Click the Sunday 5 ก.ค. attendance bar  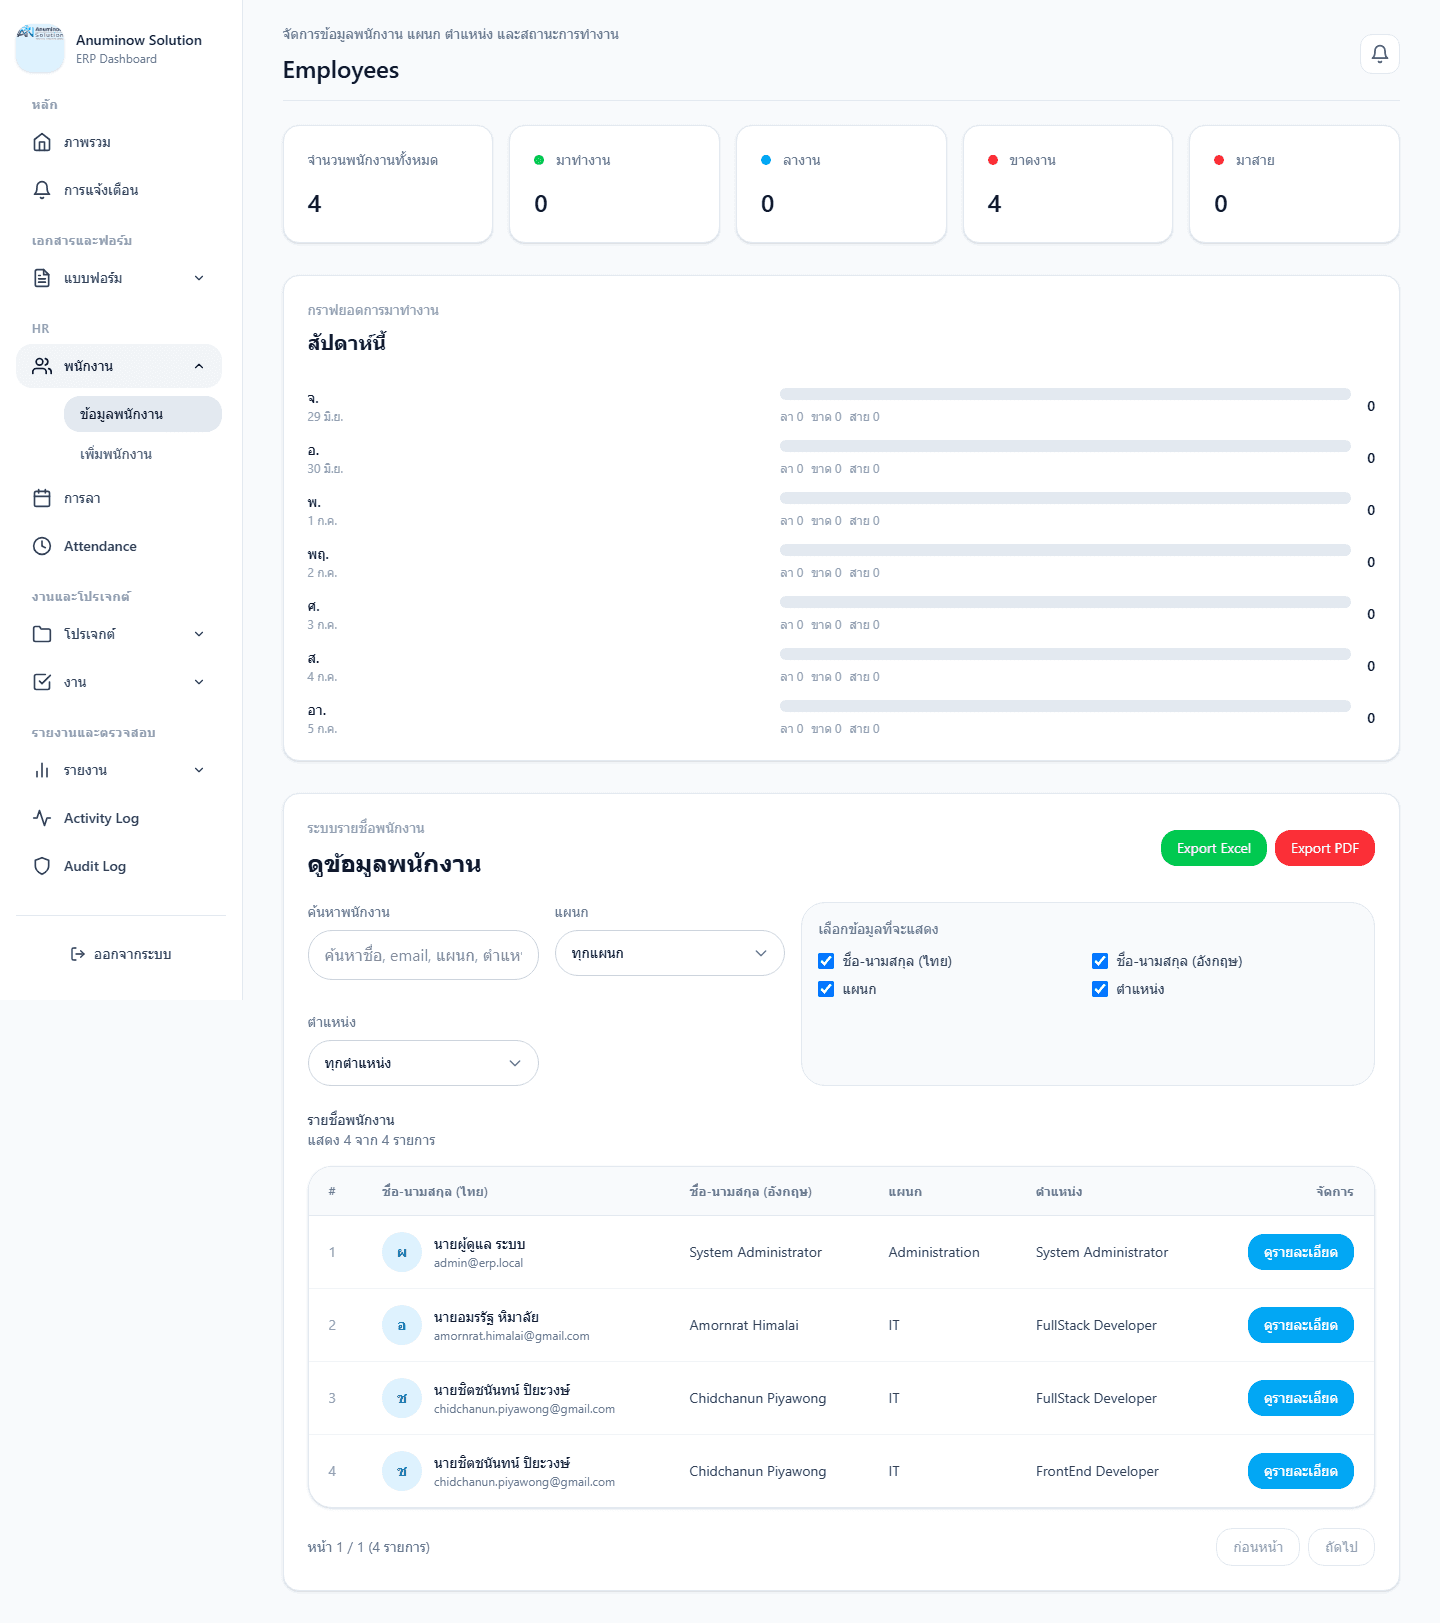pos(1065,706)
